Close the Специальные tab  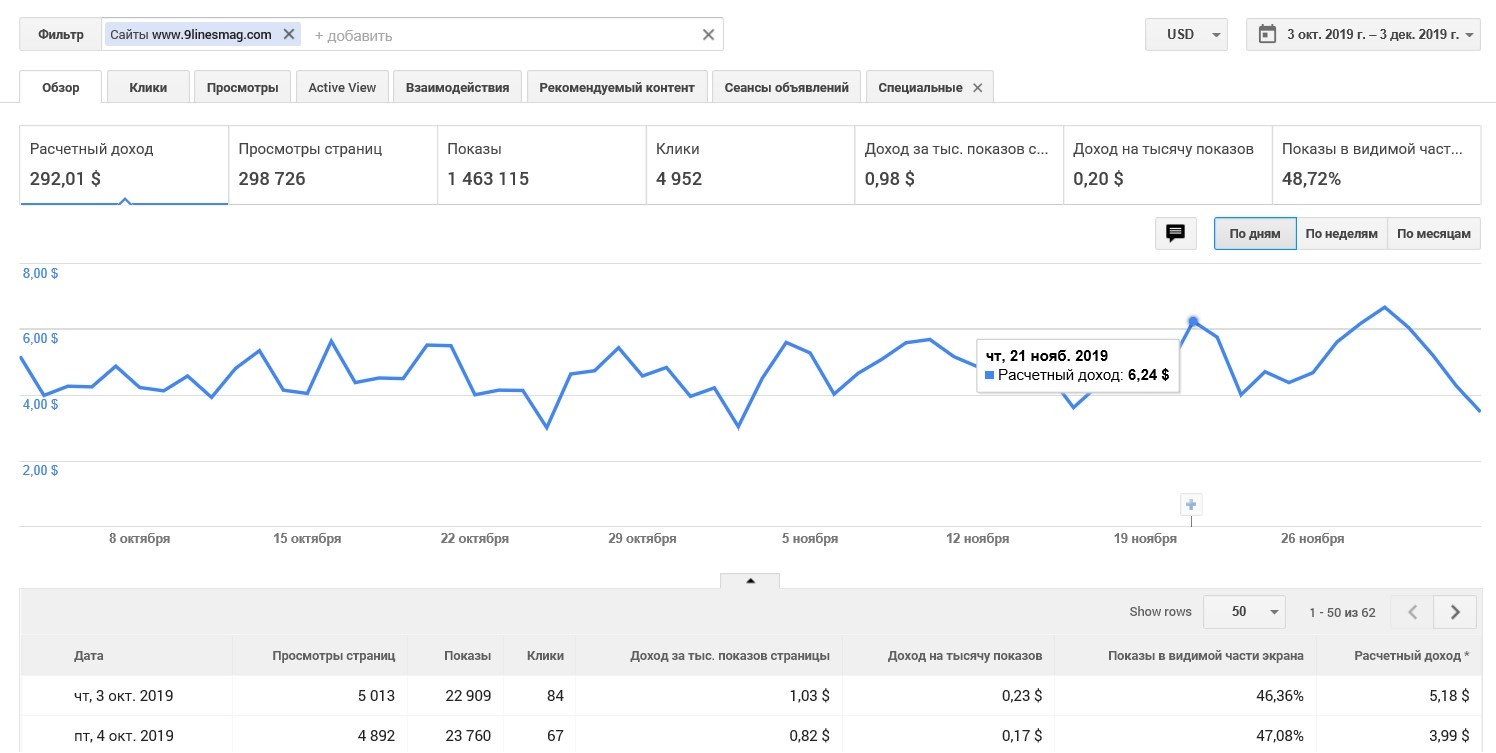pyautogui.click(x=977, y=87)
